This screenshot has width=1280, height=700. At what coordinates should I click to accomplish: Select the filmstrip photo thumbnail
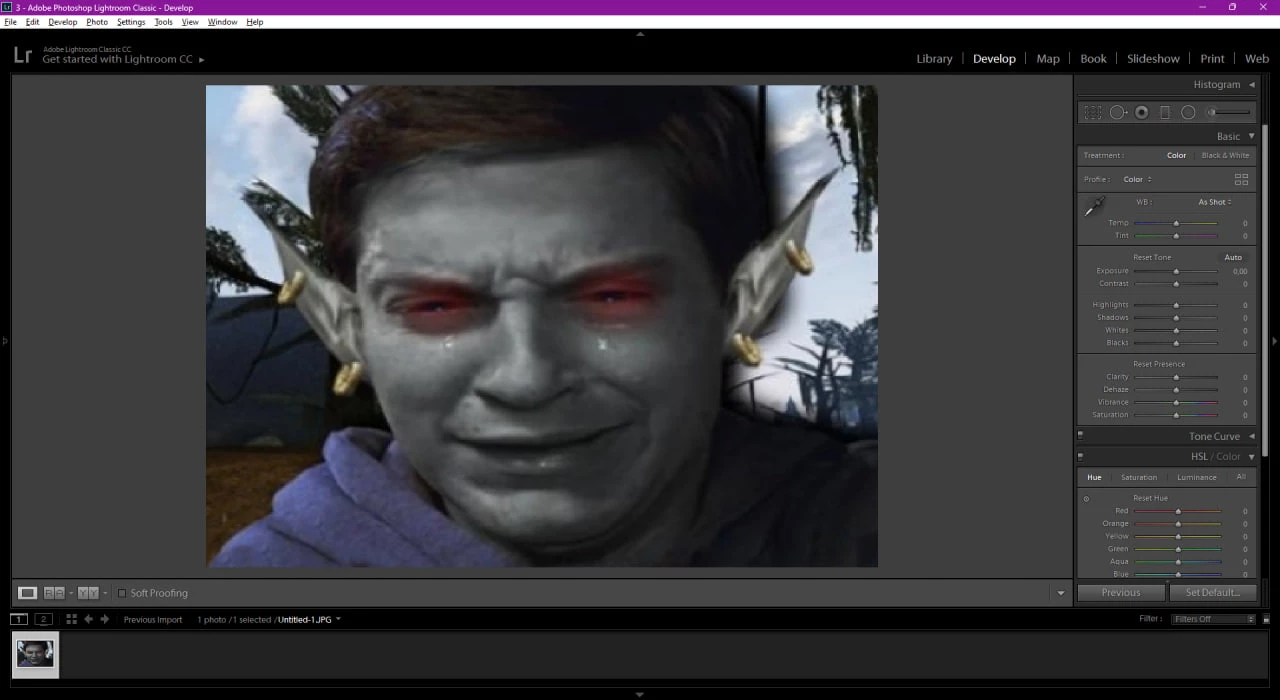tap(35, 654)
